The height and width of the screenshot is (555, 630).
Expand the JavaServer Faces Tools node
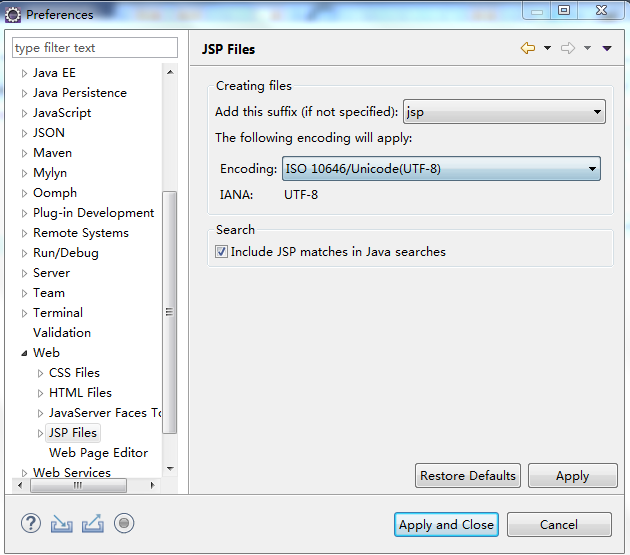[40, 414]
